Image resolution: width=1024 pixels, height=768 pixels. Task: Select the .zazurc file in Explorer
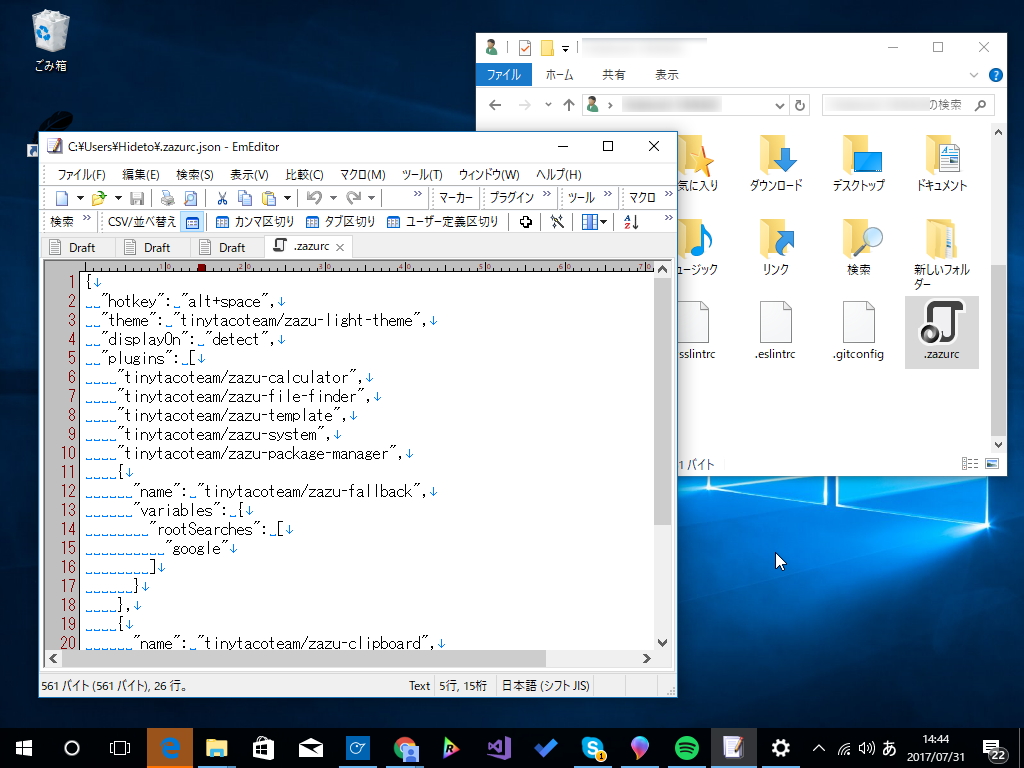[942, 332]
